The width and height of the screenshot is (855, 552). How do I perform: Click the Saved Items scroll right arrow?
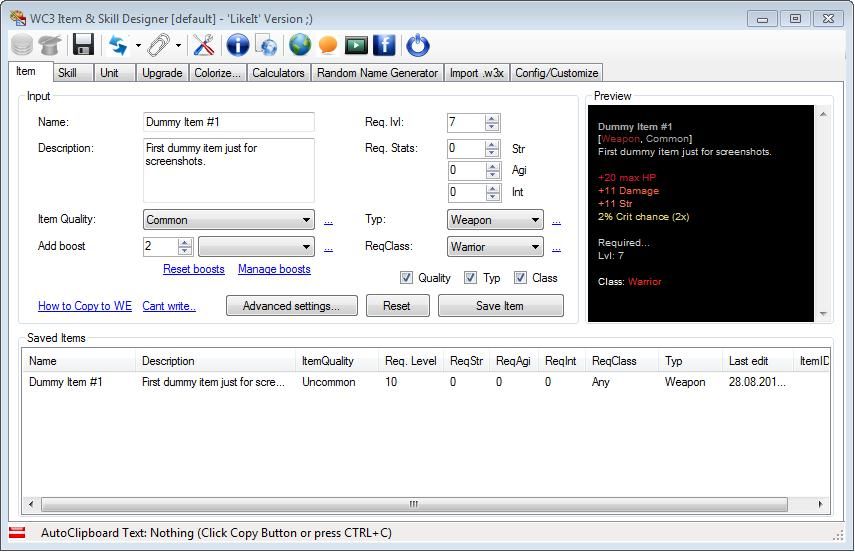(820, 504)
